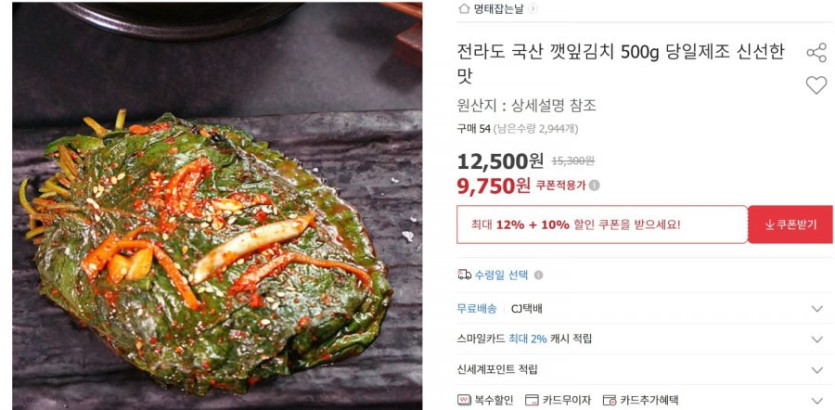Add product to wishlist with heart icon
The image size is (835, 410).
point(816,85)
